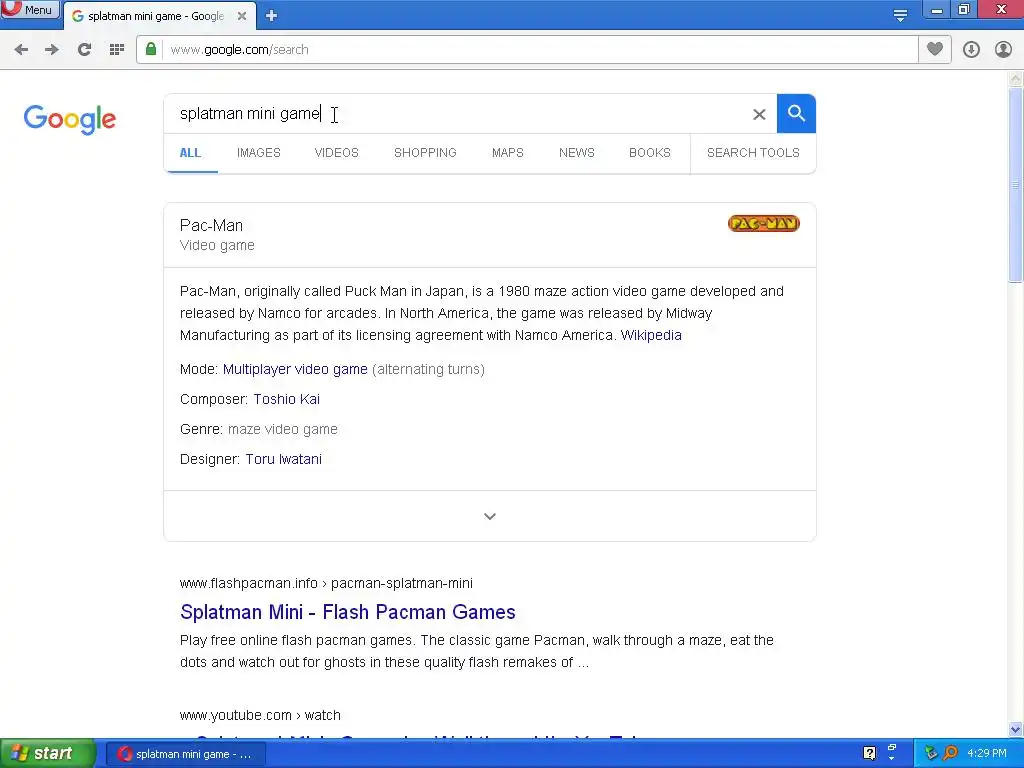Open Splatman Mini - Flash Pacman Games result

pyautogui.click(x=347, y=612)
